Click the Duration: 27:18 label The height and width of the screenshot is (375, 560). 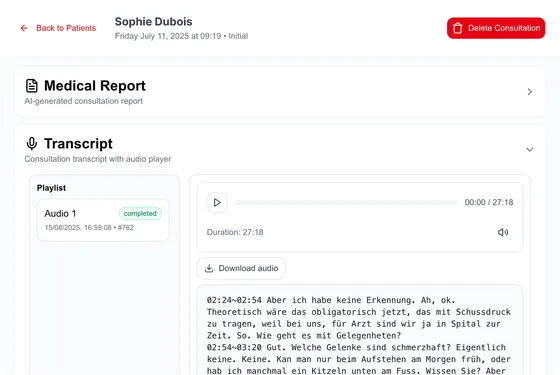click(235, 232)
